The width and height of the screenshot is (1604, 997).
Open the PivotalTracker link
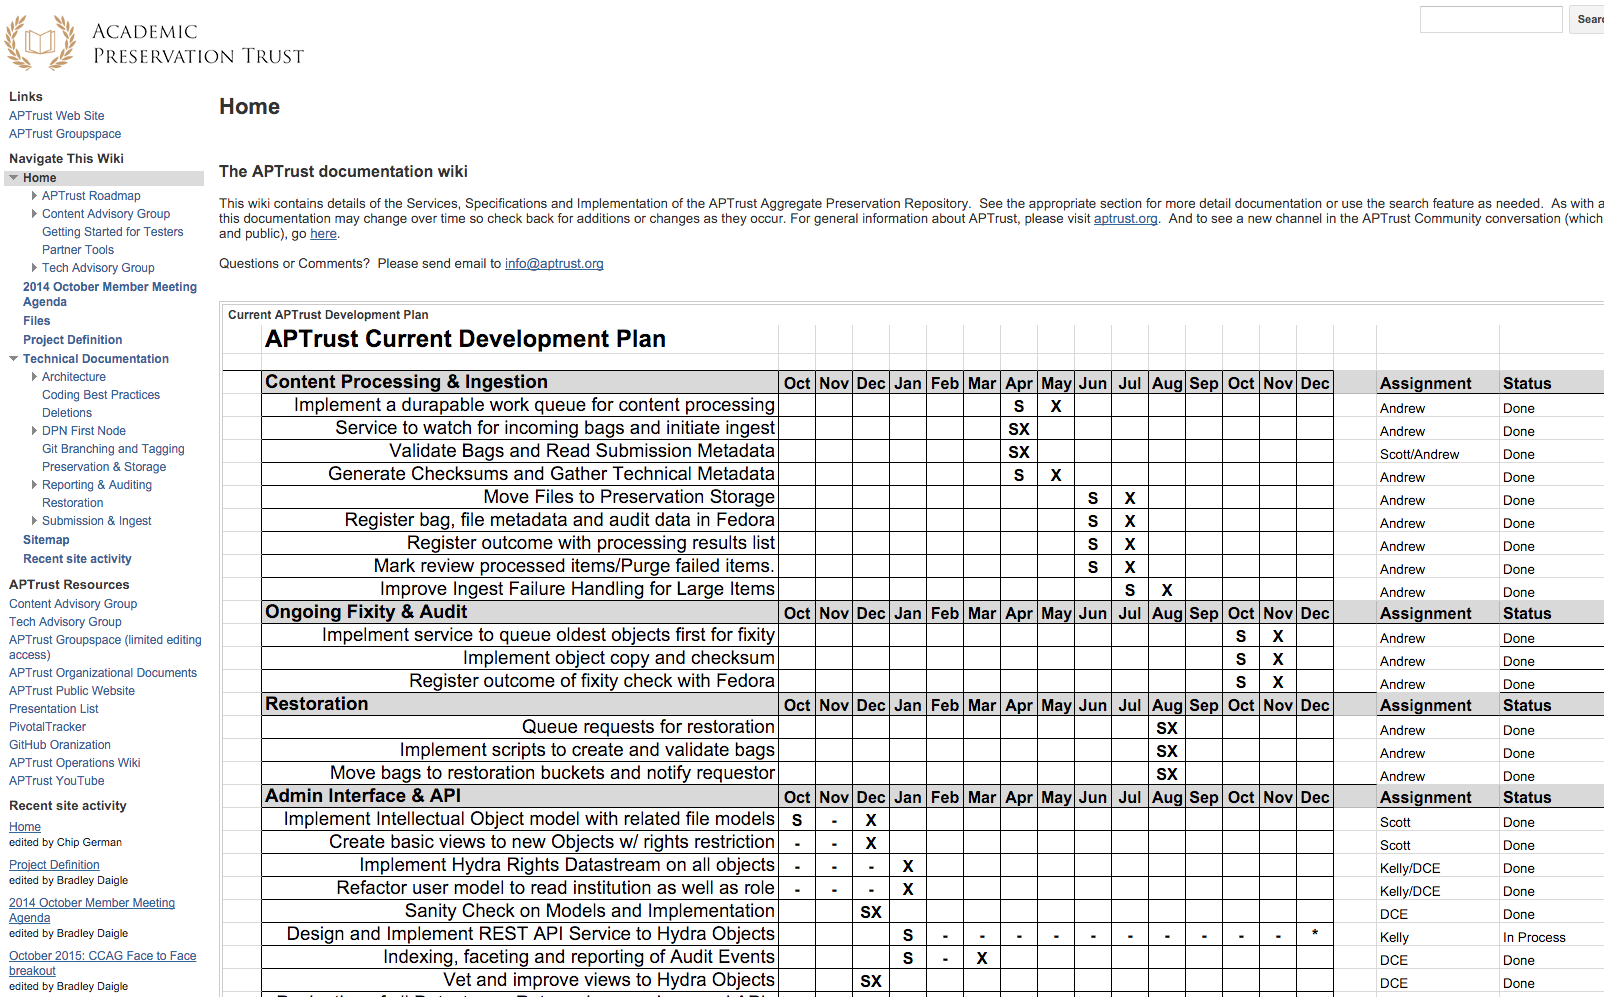pyautogui.click(x=48, y=727)
